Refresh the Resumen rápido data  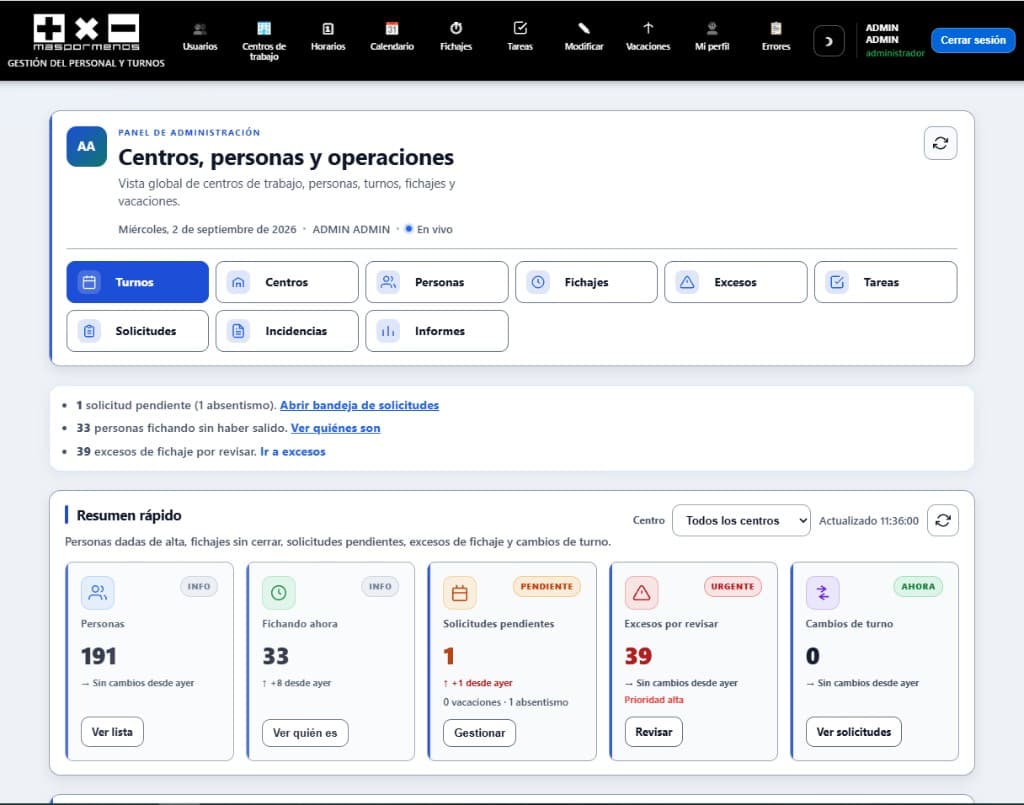943,520
